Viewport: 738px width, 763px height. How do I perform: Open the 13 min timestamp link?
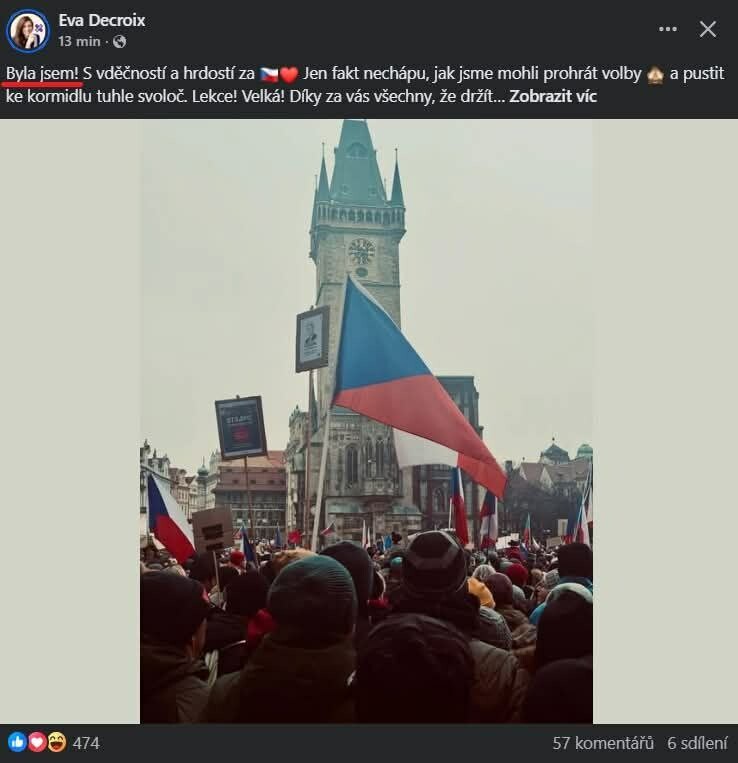click(79, 42)
